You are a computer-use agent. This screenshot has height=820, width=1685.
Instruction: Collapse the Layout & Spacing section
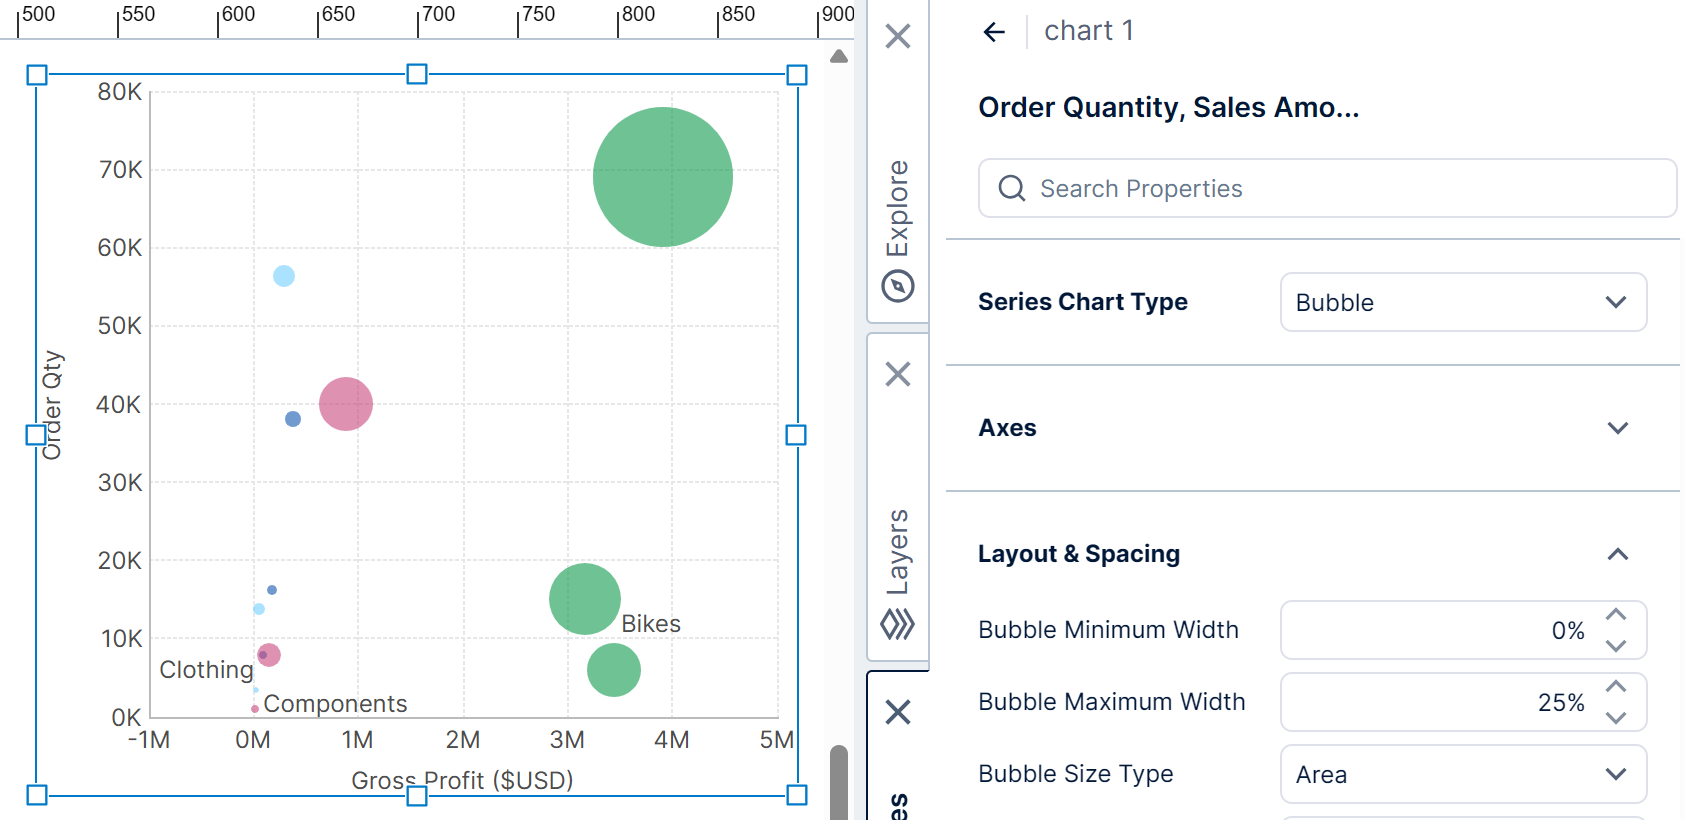coord(1617,554)
